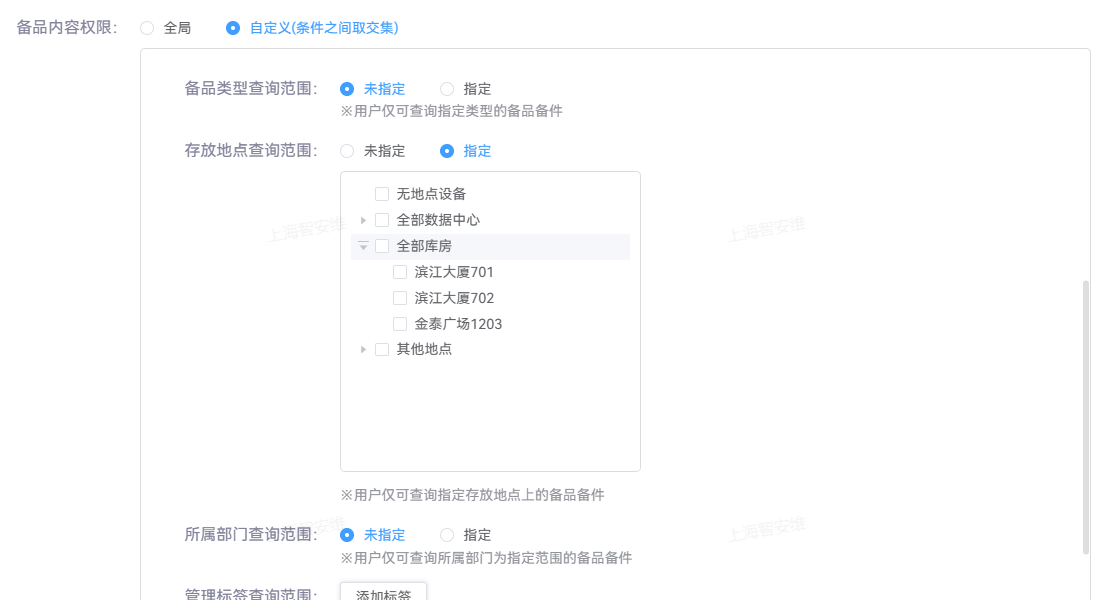Check the 全部数据中心 checkbox
This screenshot has width=1109, height=613.
click(x=382, y=220)
